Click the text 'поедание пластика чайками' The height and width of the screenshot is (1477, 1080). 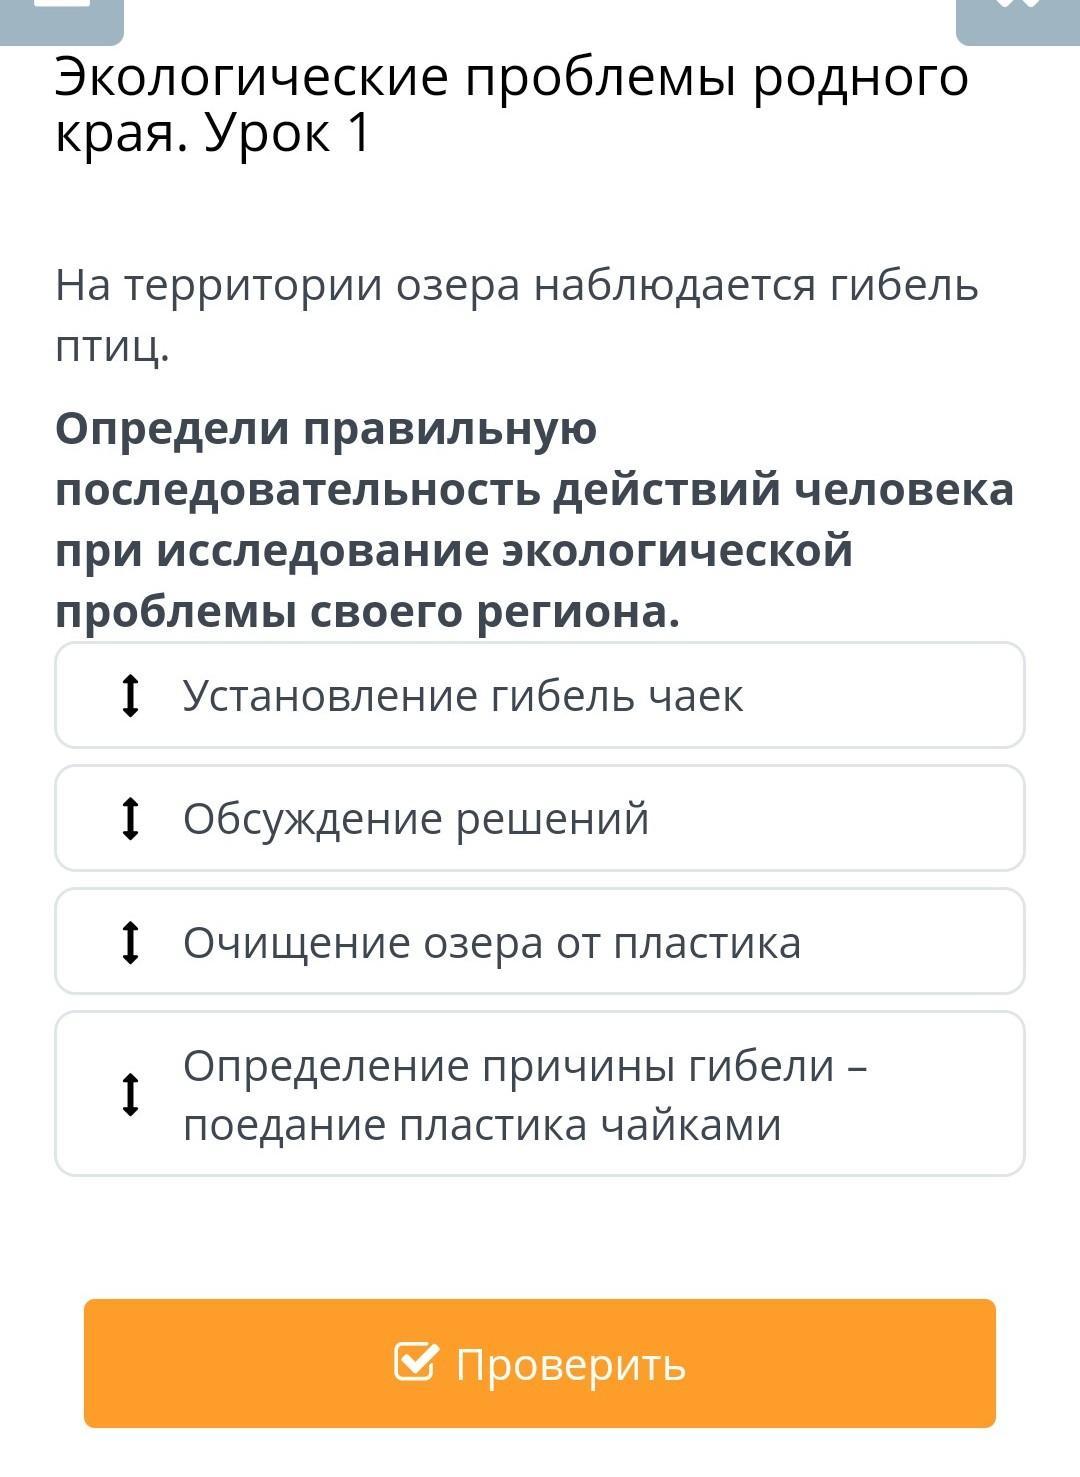482,1125
